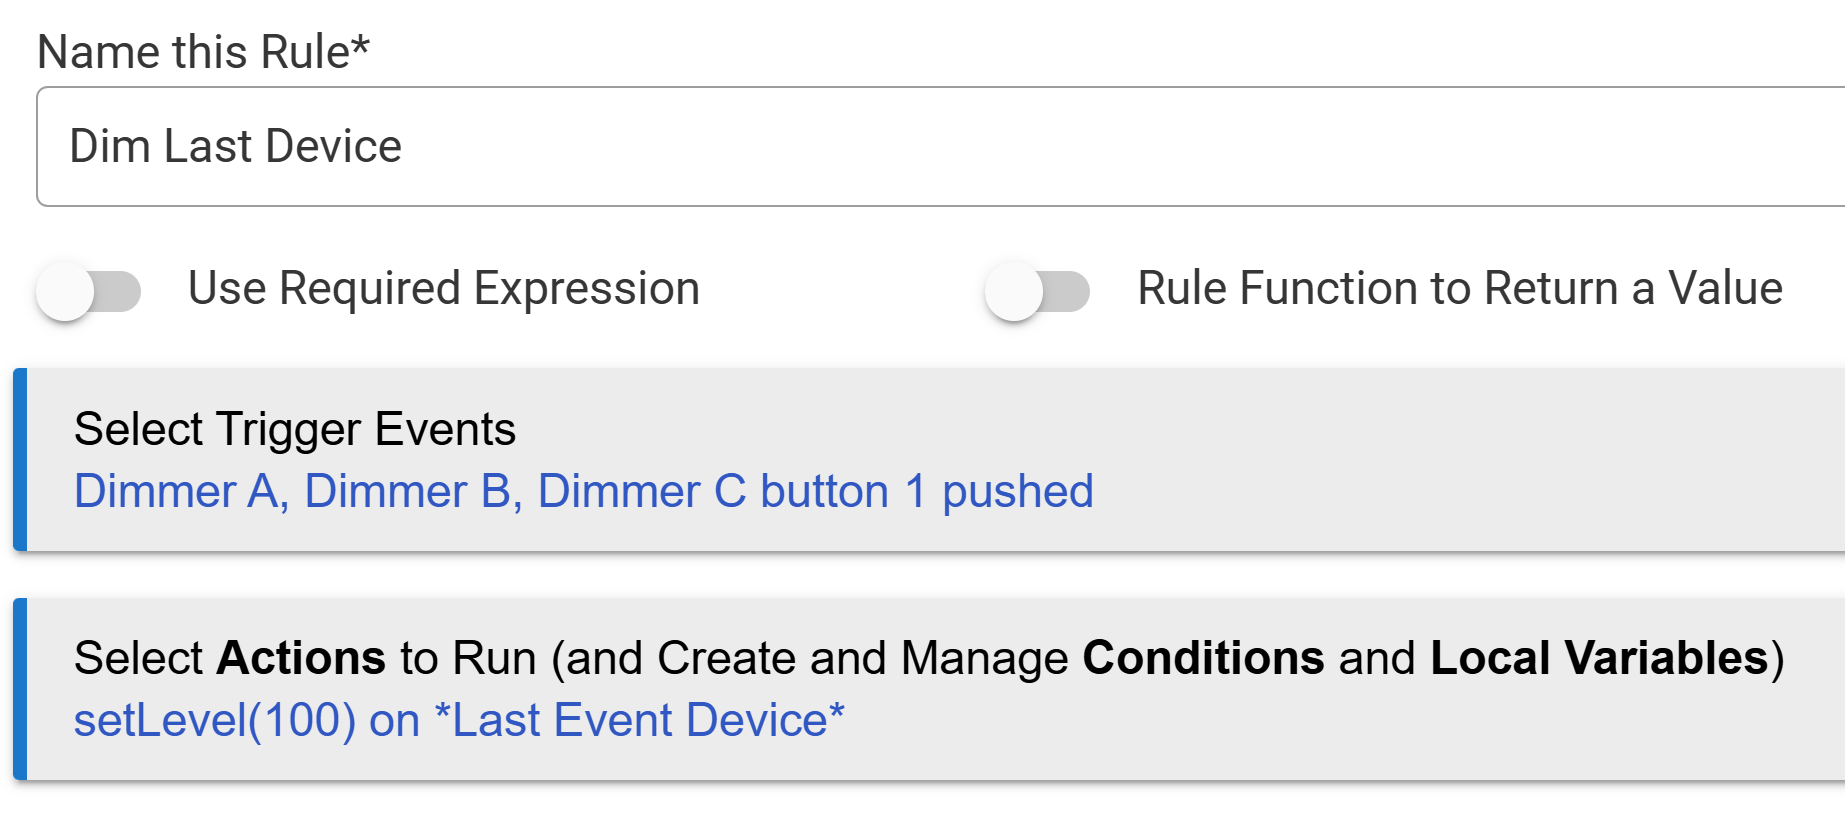Click the 'Name this Rule*' label
This screenshot has width=1845, height=820.
(x=203, y=52)
